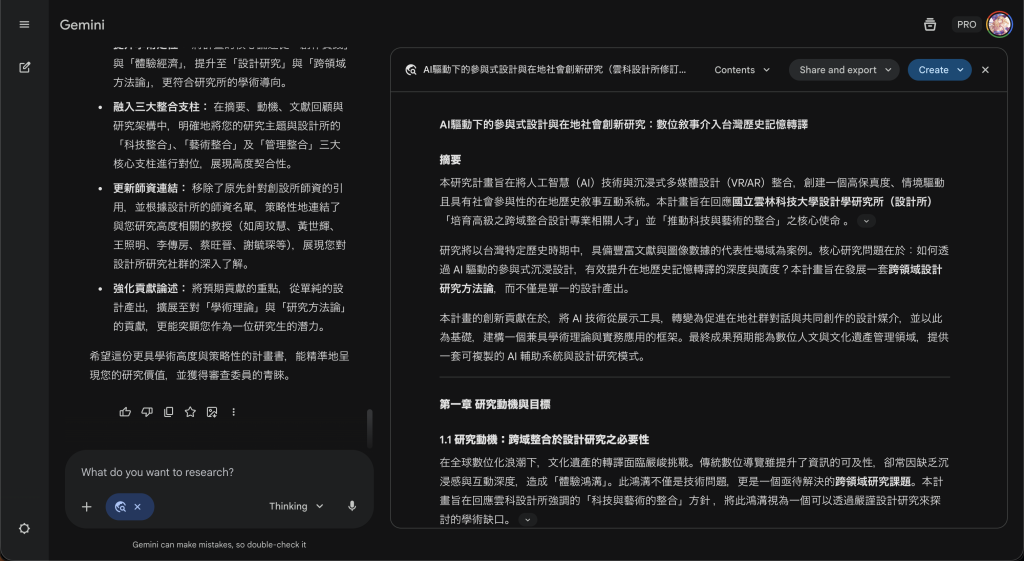Open the account profile avatar
The width and height of the screenshot is (1024, 561).
[x=999, y=25]
